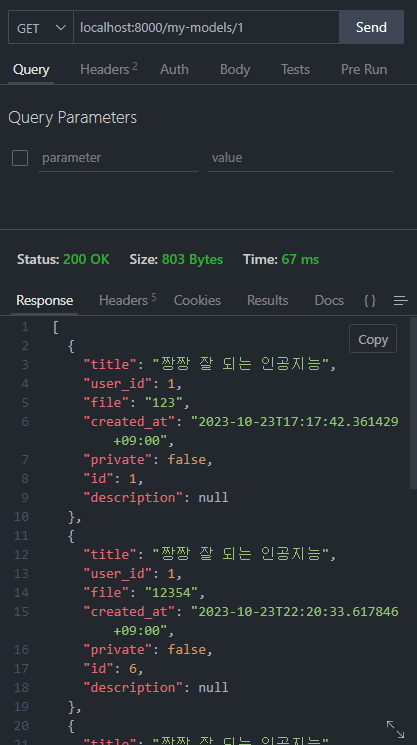Click the parameter name field
417x745 pixels.
pyautogui.click(x=118, y=158)
